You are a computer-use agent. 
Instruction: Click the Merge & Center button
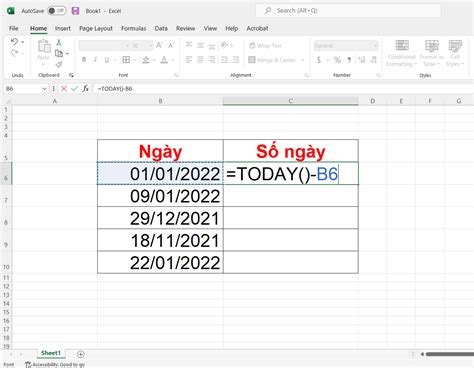272,60
